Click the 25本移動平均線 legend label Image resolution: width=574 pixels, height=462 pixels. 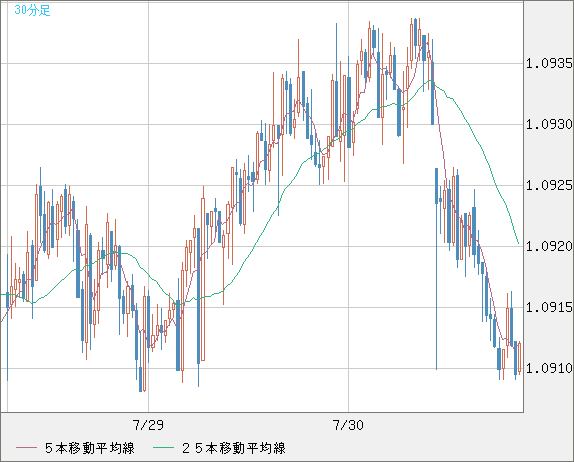point(234,448)
